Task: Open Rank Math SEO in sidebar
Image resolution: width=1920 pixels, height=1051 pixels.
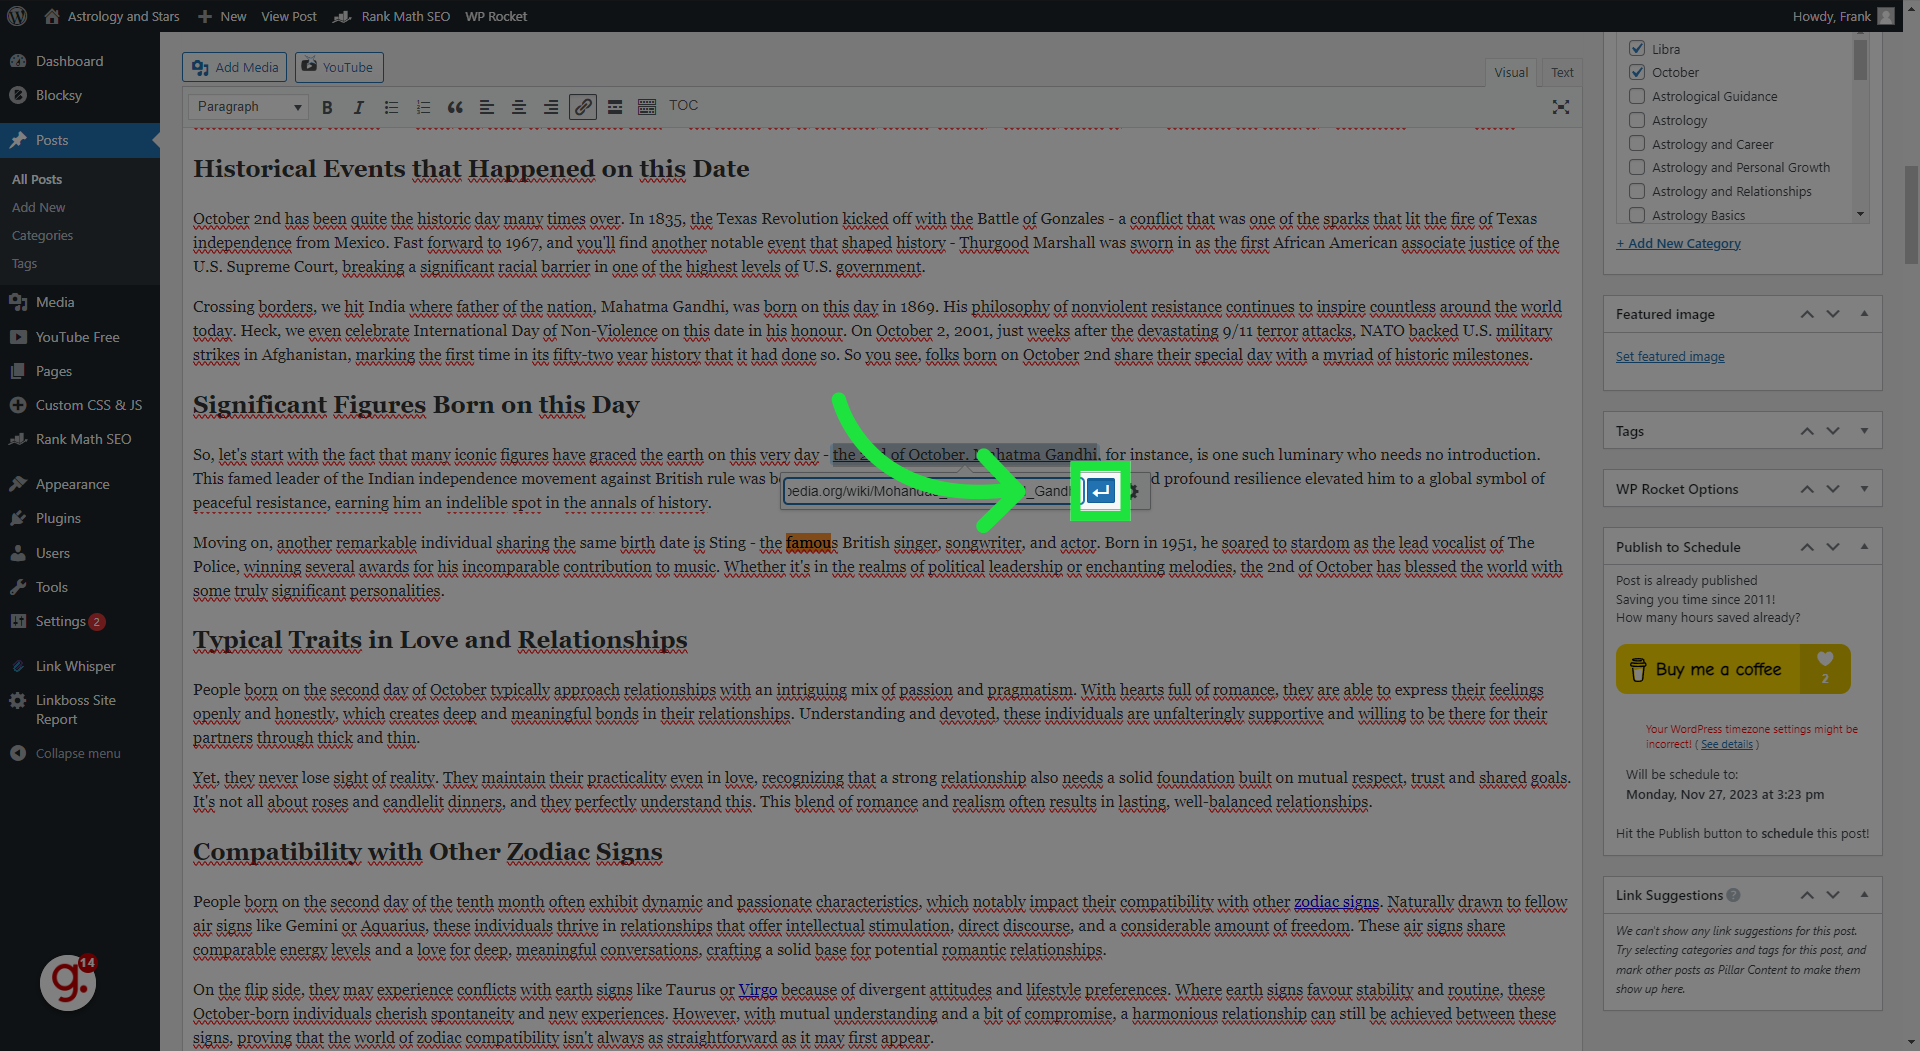Action: click(83, 439)
